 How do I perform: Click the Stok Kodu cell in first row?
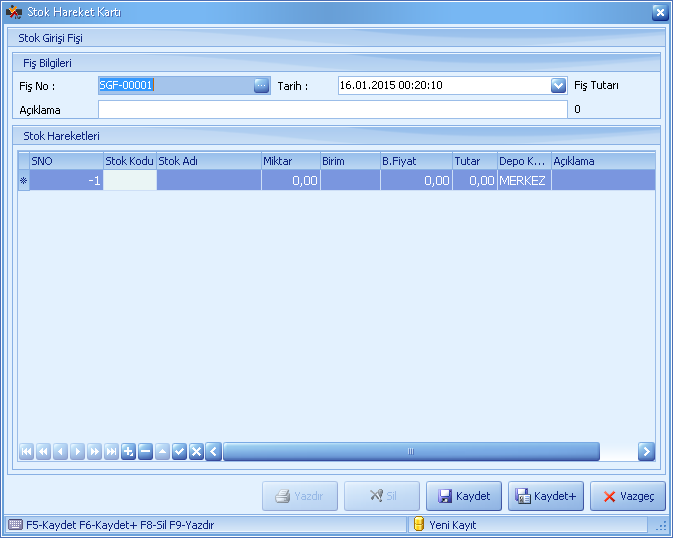click(x=130, y=181)
